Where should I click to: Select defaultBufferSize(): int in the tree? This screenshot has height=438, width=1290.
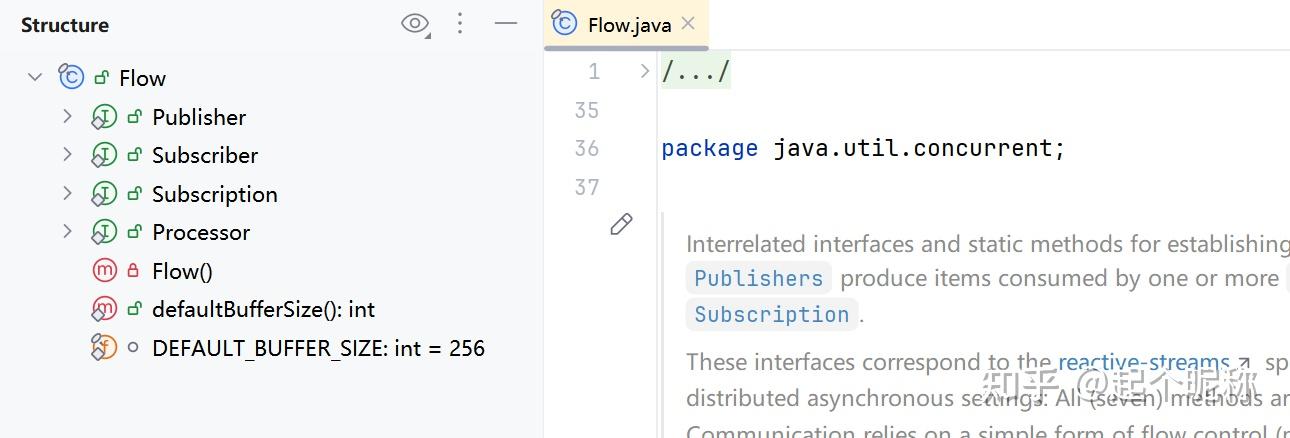pyautogui.click(x=263, y=310)
